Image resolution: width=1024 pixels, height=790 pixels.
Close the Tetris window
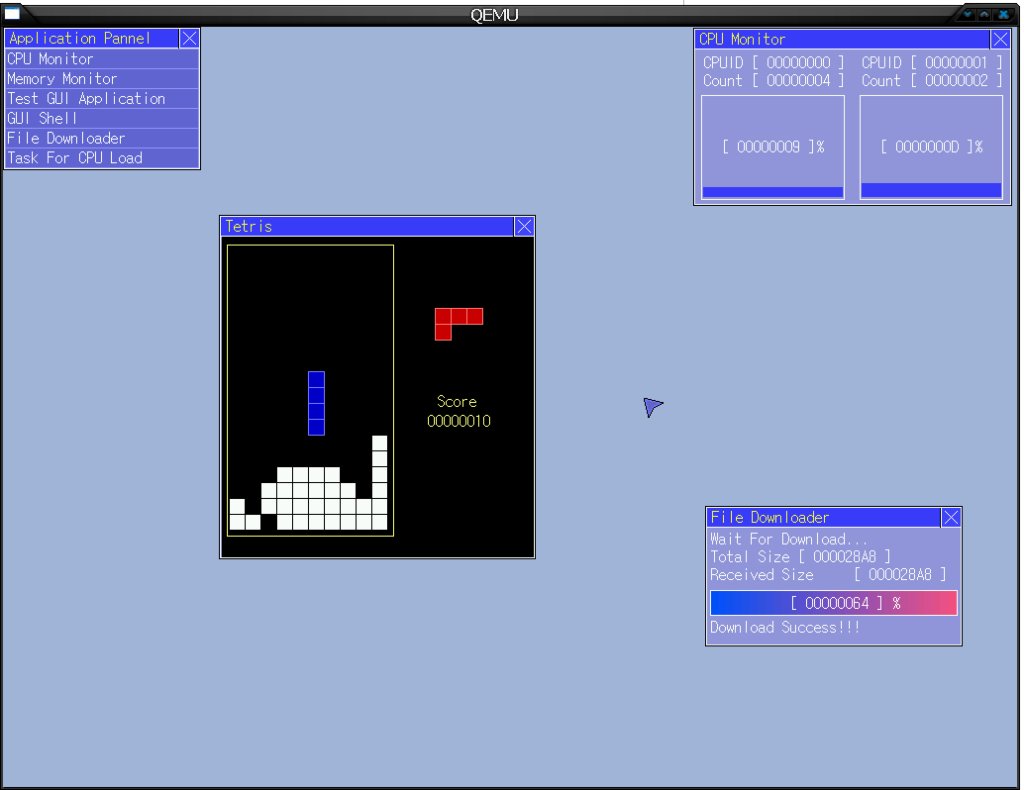524,227
